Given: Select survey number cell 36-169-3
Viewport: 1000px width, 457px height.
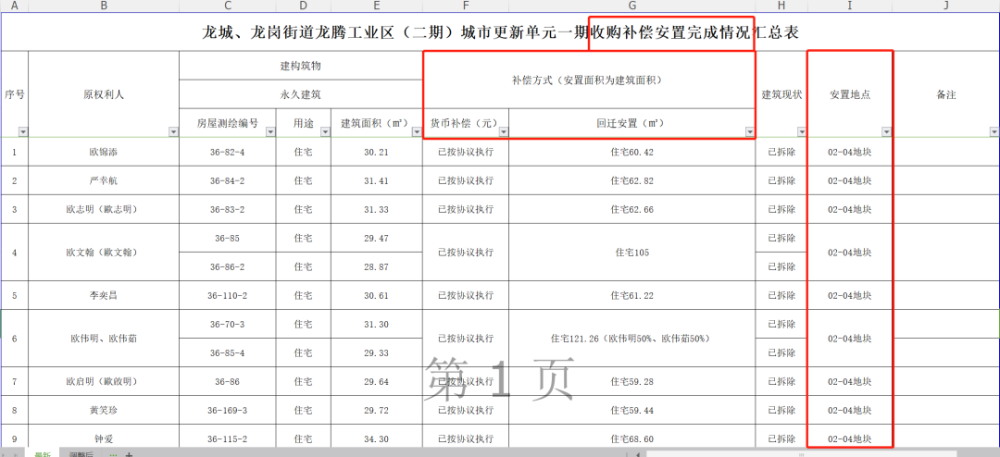Looking at the screenshot, I should coord(228,410).
